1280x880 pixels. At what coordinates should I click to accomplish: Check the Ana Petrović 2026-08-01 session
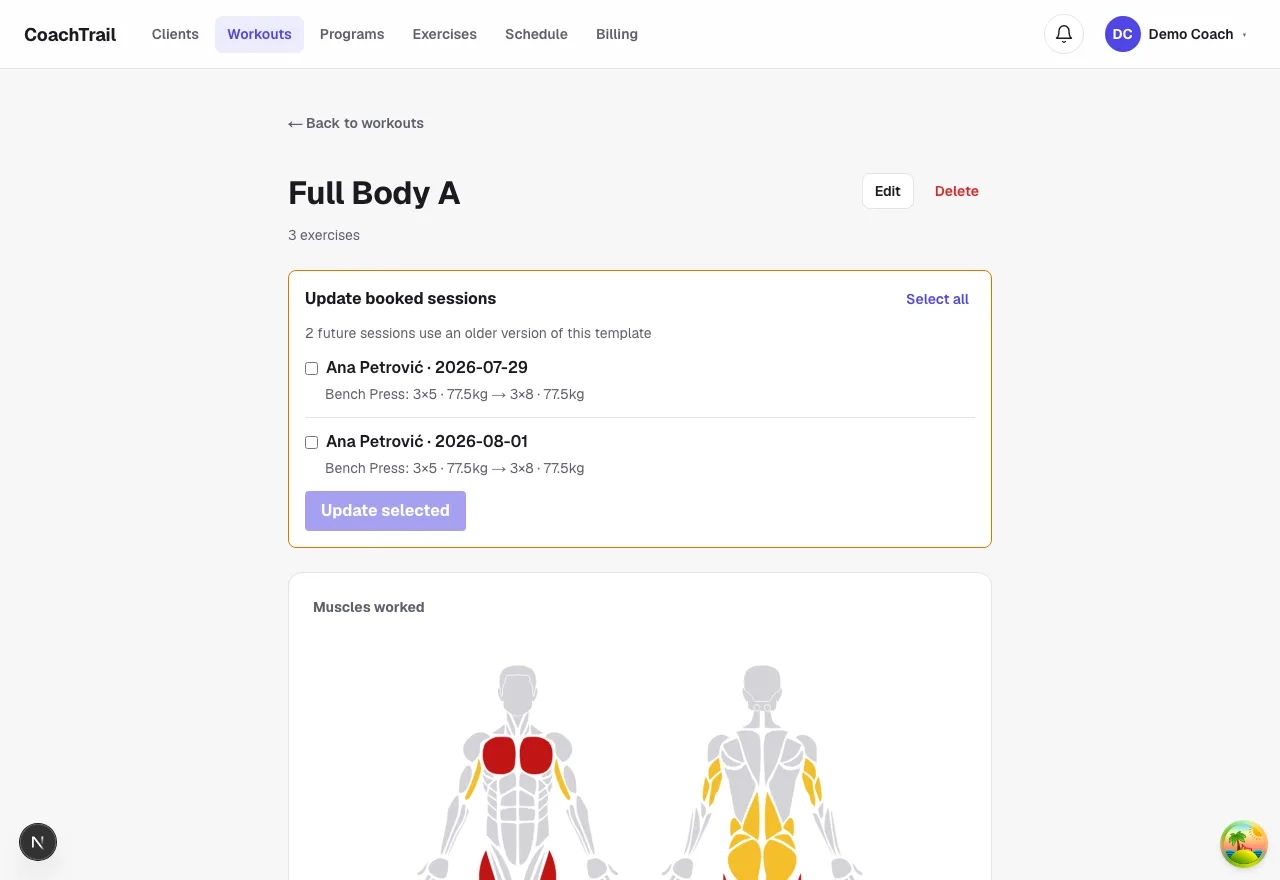(x=312, y=442)
